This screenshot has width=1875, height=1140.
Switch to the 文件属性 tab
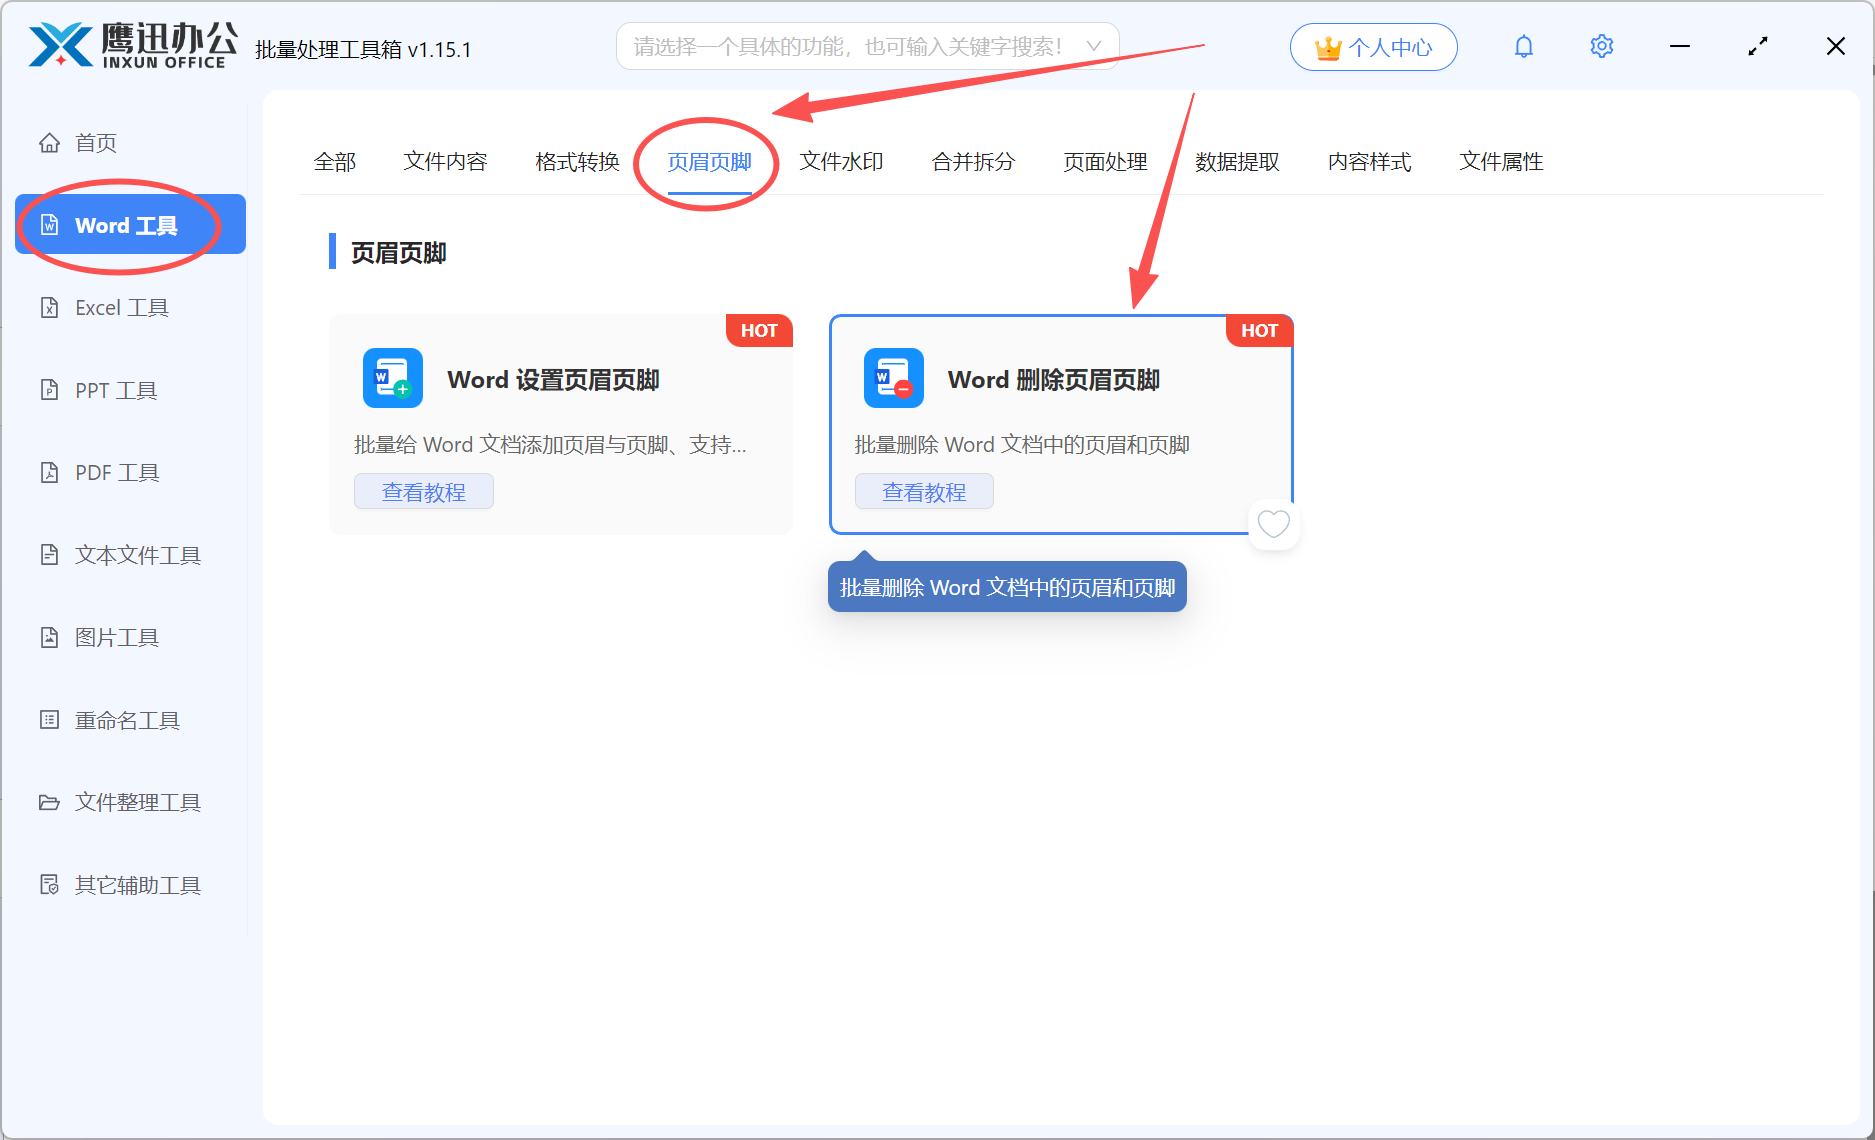coord(1501,162)
